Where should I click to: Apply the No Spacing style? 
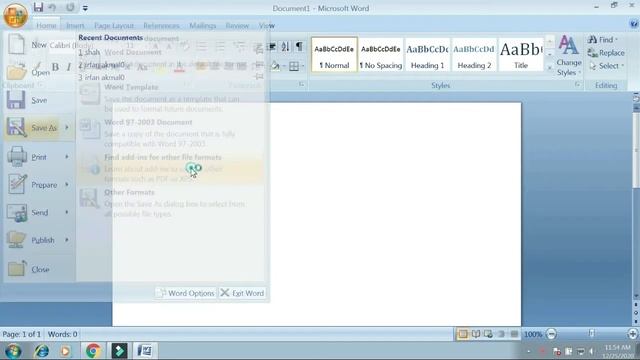click(381, 55)
